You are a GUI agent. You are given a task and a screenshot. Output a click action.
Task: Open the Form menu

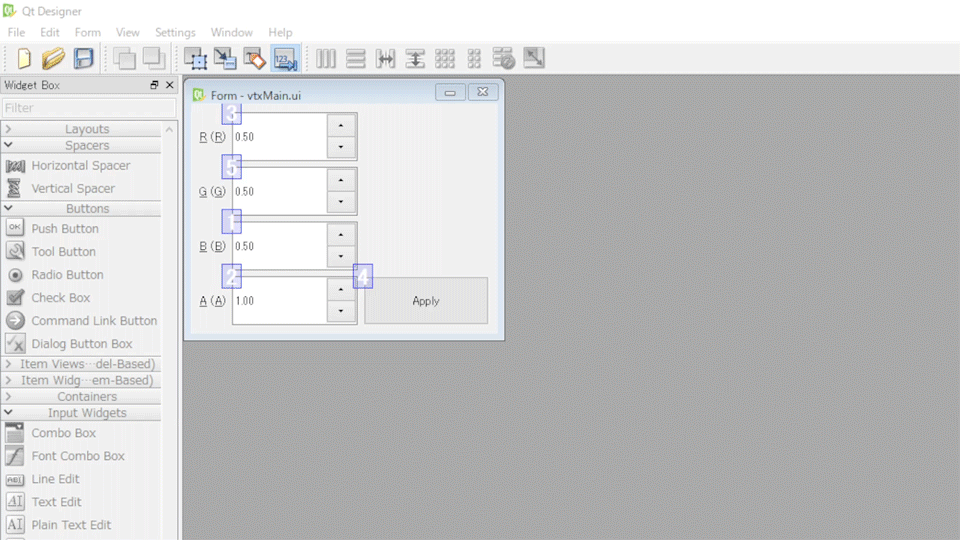pos(88,32)
